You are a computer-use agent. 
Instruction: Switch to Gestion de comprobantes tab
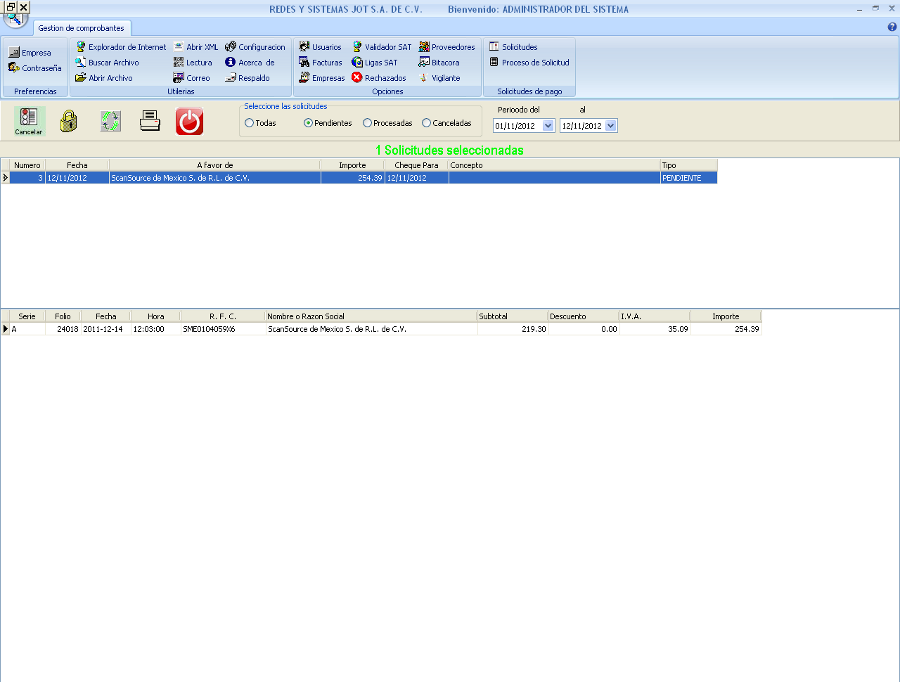pyautogui.click(x=81, y=28)
